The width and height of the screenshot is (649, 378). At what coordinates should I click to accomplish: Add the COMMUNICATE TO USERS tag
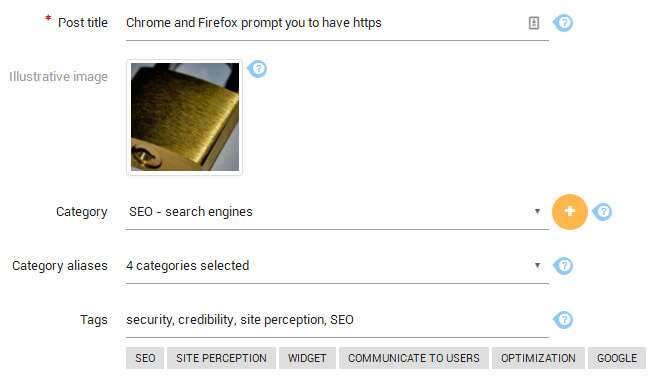413,358
